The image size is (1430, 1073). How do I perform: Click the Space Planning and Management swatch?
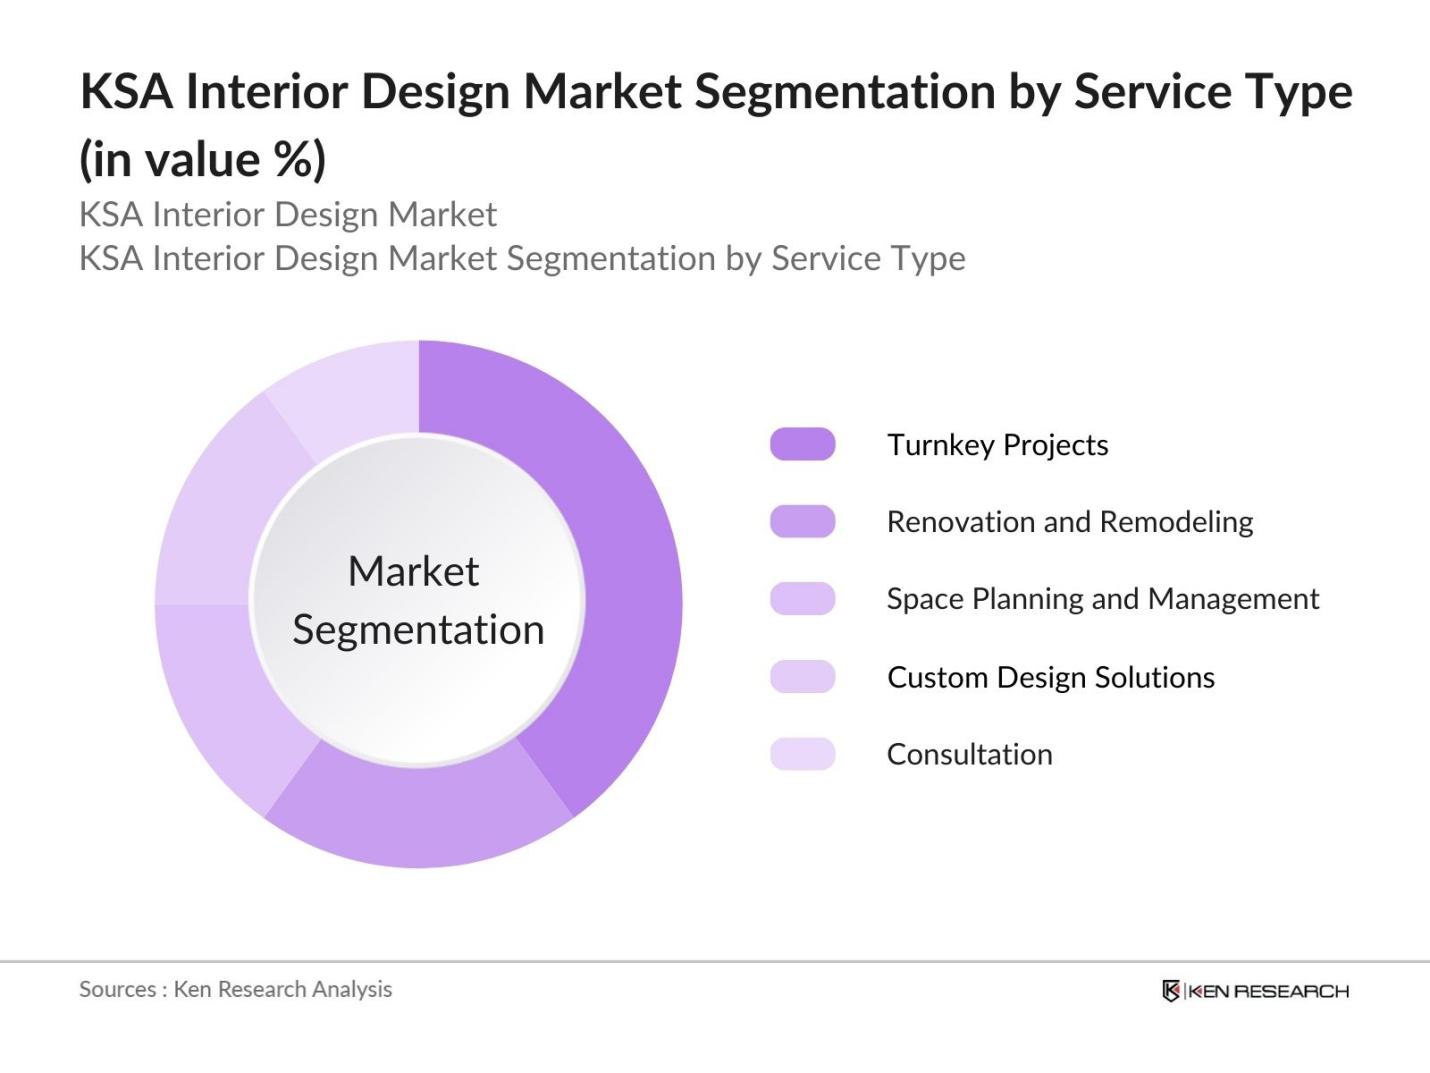tap(802, 599)
